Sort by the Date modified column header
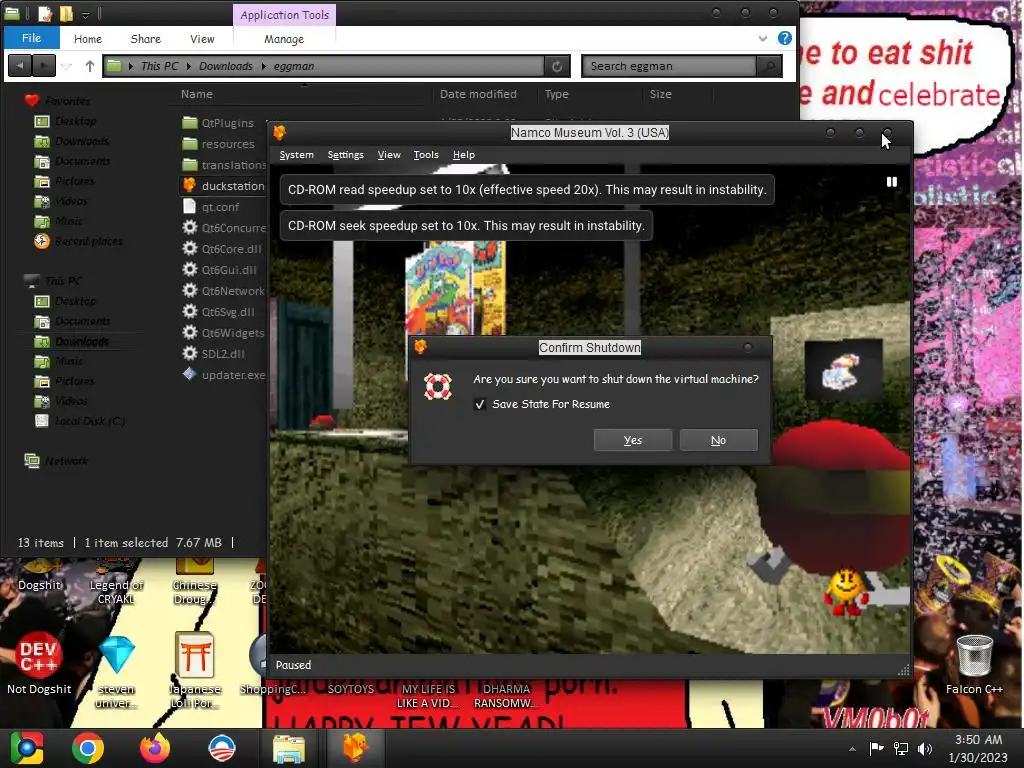The image size is (1024, 768). tap(478, 94)
